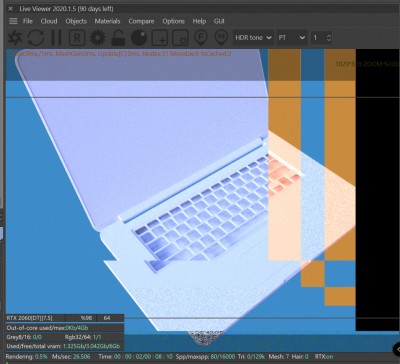Toggle clay mode sphere icon
Viewport: 400px width, 364px height.
(139, 38)
